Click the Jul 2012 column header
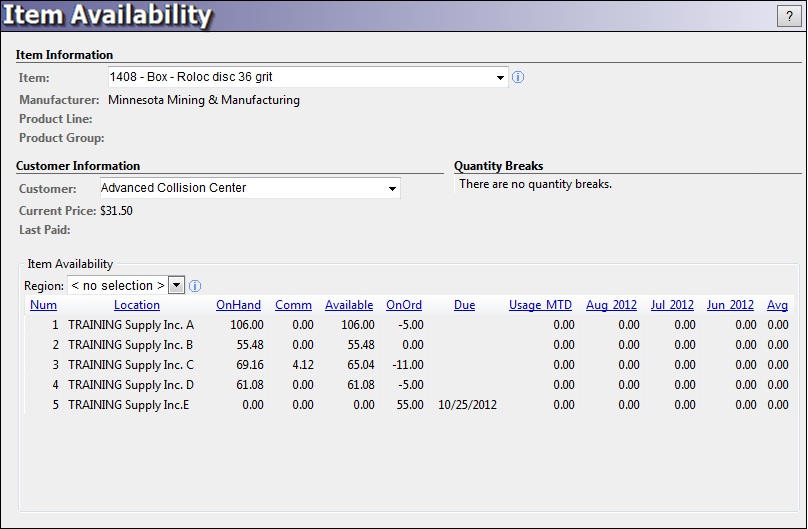Viewport: 808px width, 529px height. (x=672, y=305)
